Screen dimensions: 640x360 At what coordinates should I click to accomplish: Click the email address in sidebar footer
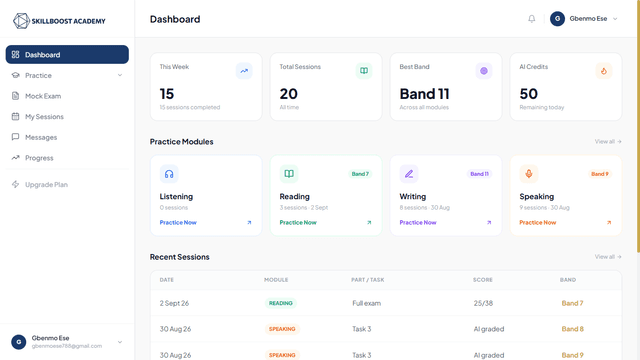click(x=67, y=346)
